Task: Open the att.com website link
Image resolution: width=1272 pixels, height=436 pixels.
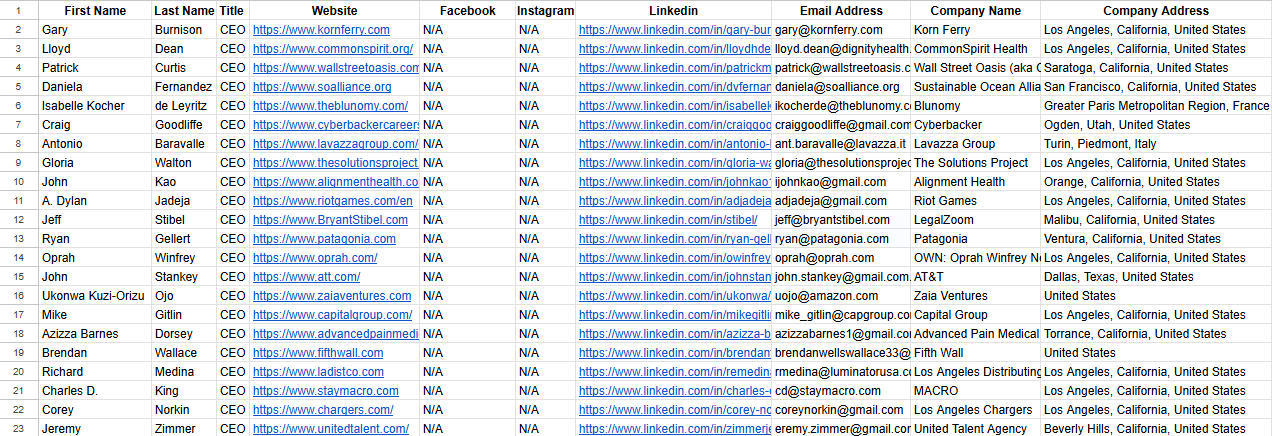Action: point(306,277)
